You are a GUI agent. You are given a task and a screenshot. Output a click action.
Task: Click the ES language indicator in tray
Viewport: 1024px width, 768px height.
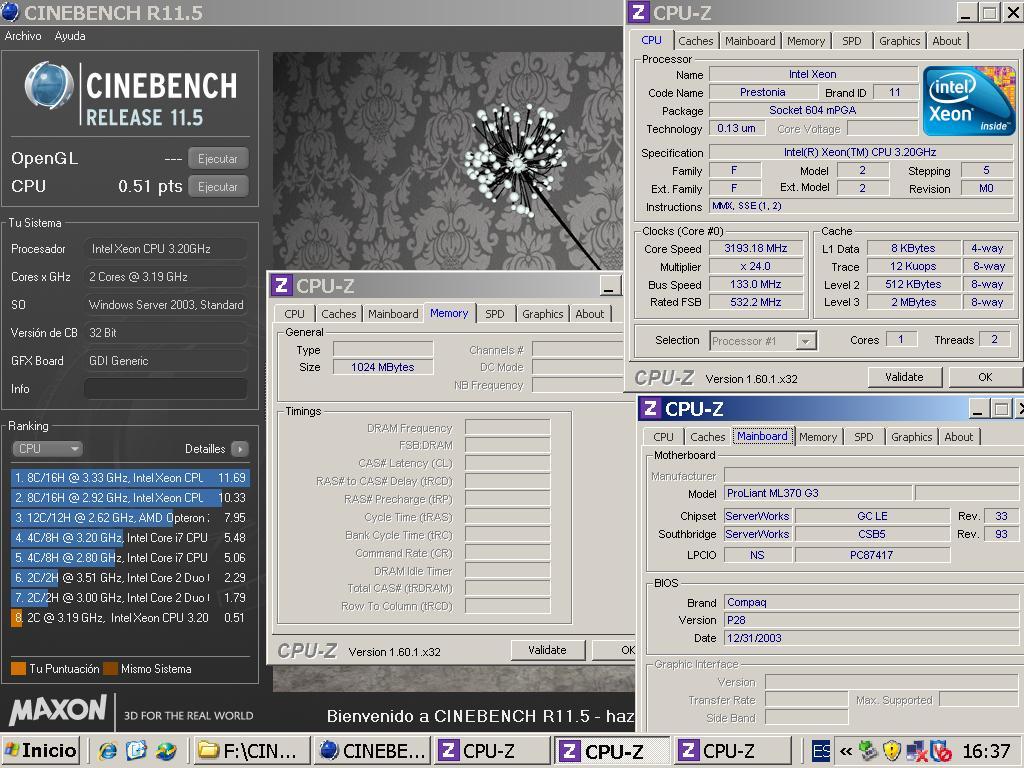pyautogui.click(x=820, y=751)
